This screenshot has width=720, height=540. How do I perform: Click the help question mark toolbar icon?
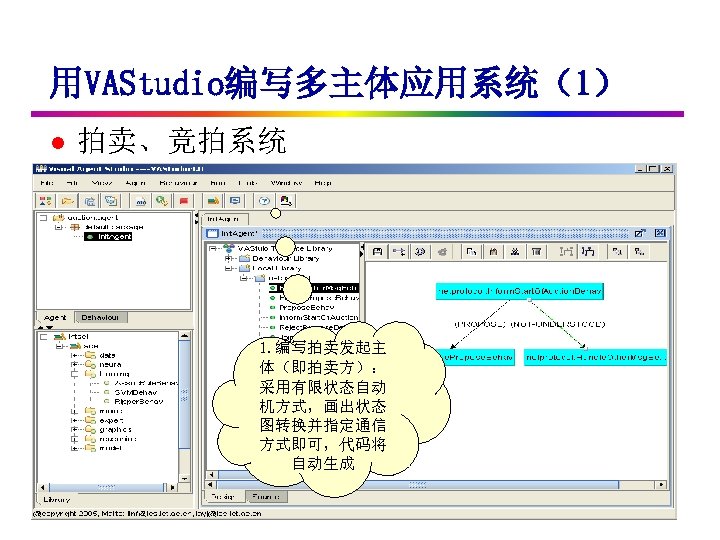click(264, 201)
